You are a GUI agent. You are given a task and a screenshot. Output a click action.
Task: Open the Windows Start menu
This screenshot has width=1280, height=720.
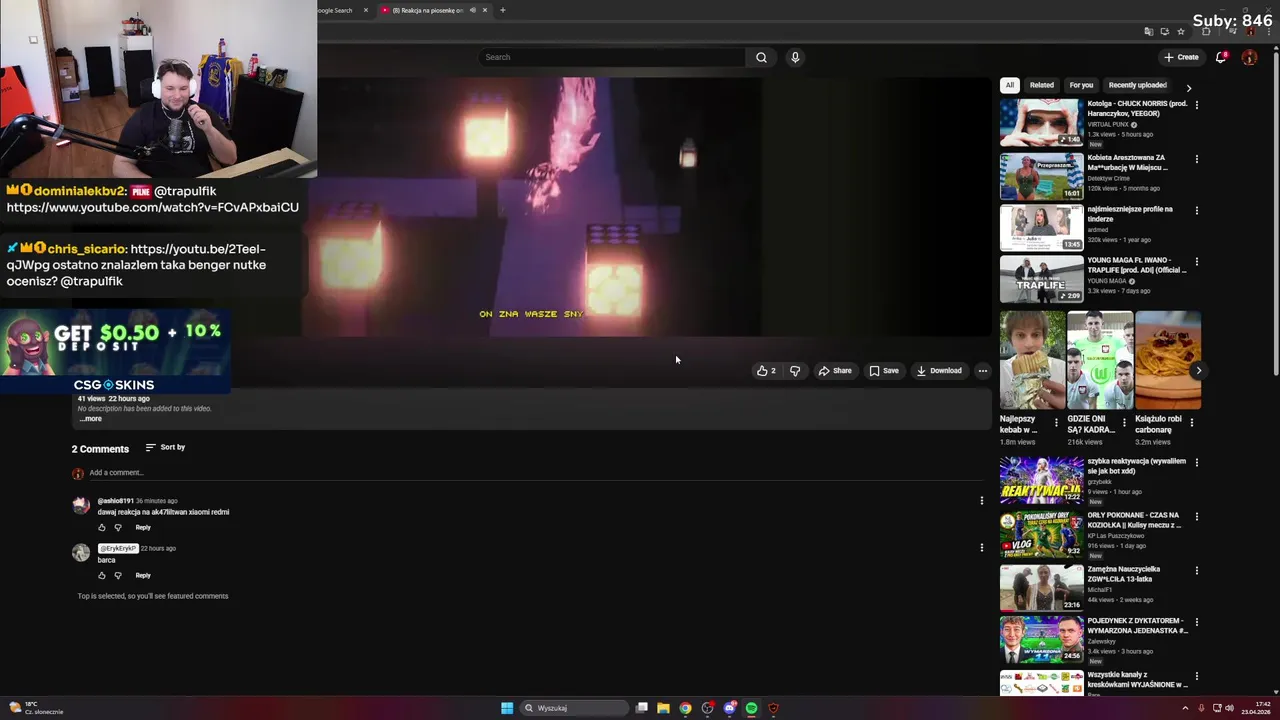click(x=507, y=708)
